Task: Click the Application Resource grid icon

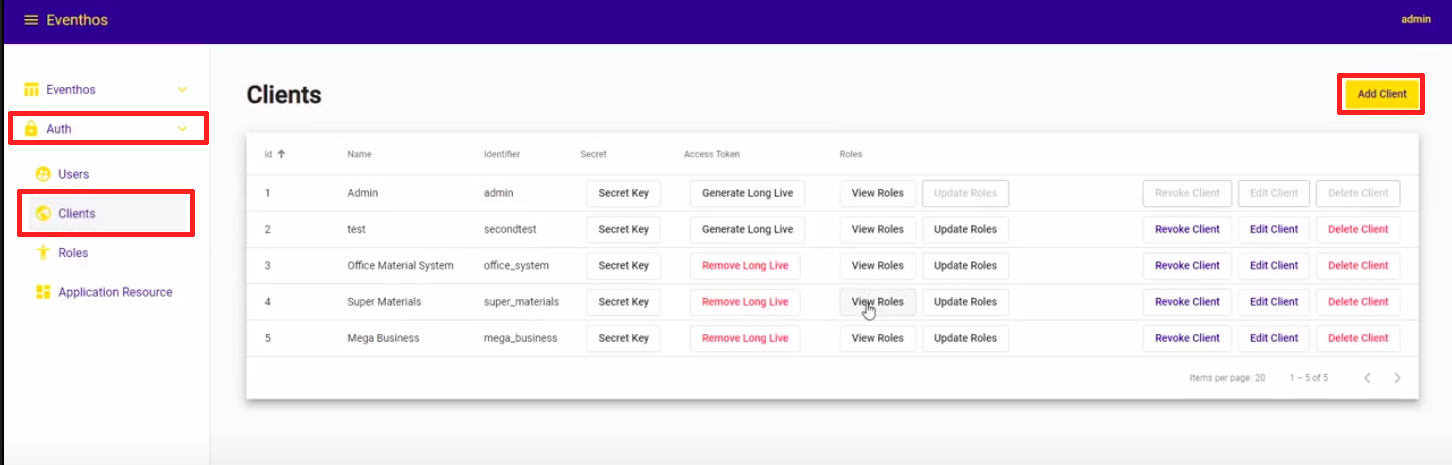Action: coord(43,292)
